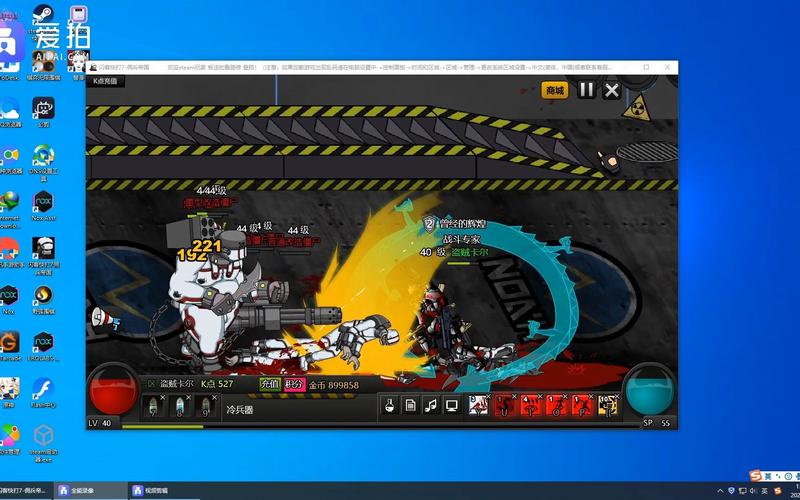Screen dimensions: 800x500
Task: Close the game stage with the X button
Action: click(611, 91)
